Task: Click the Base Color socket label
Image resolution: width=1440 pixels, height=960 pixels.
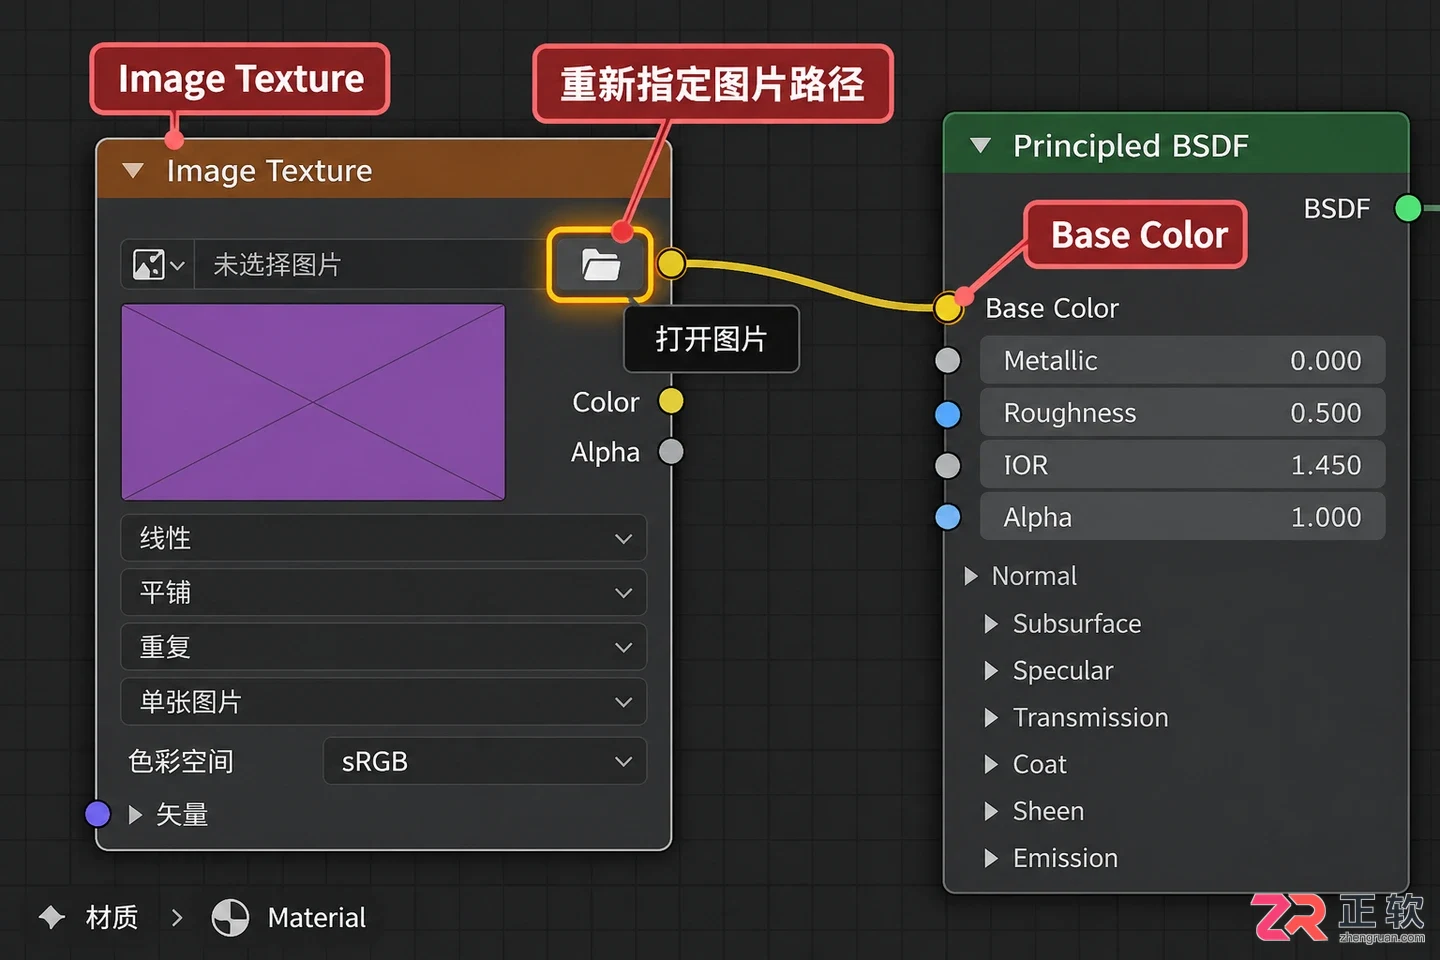Action: point(1052,308)
